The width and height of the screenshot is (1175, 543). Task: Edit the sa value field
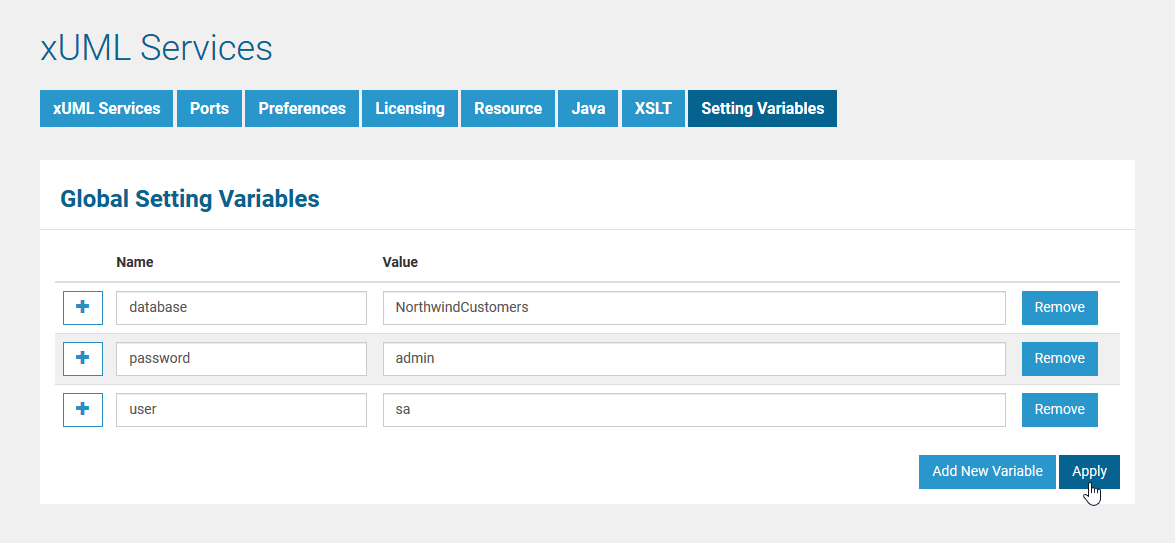(x=693, y=409)
